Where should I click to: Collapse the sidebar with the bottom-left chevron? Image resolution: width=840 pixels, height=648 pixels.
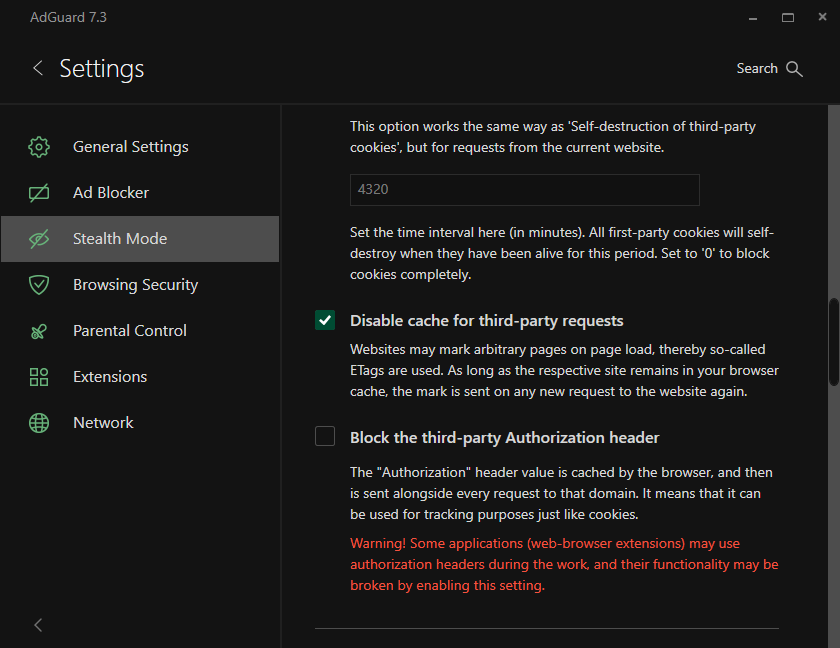tap(38, 625)
